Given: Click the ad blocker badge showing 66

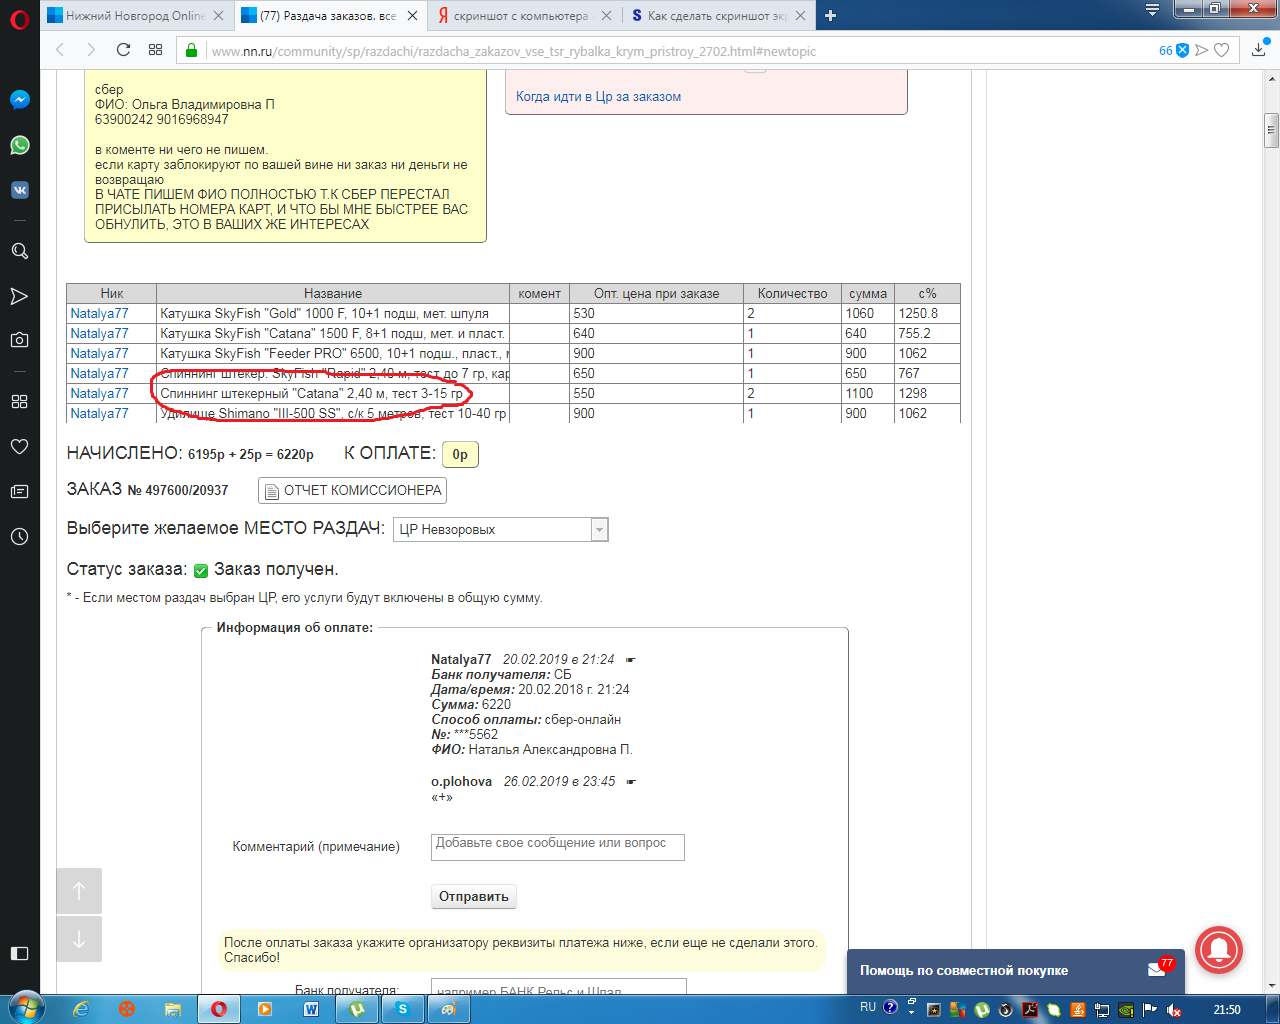Looking at the screenshot, I should [1174, 50].
